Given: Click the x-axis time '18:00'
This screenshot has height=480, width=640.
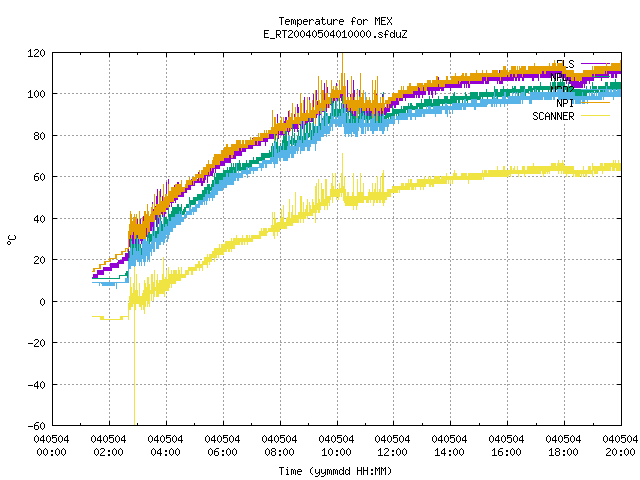Looking at the screenshot, I should coord(563,453).
